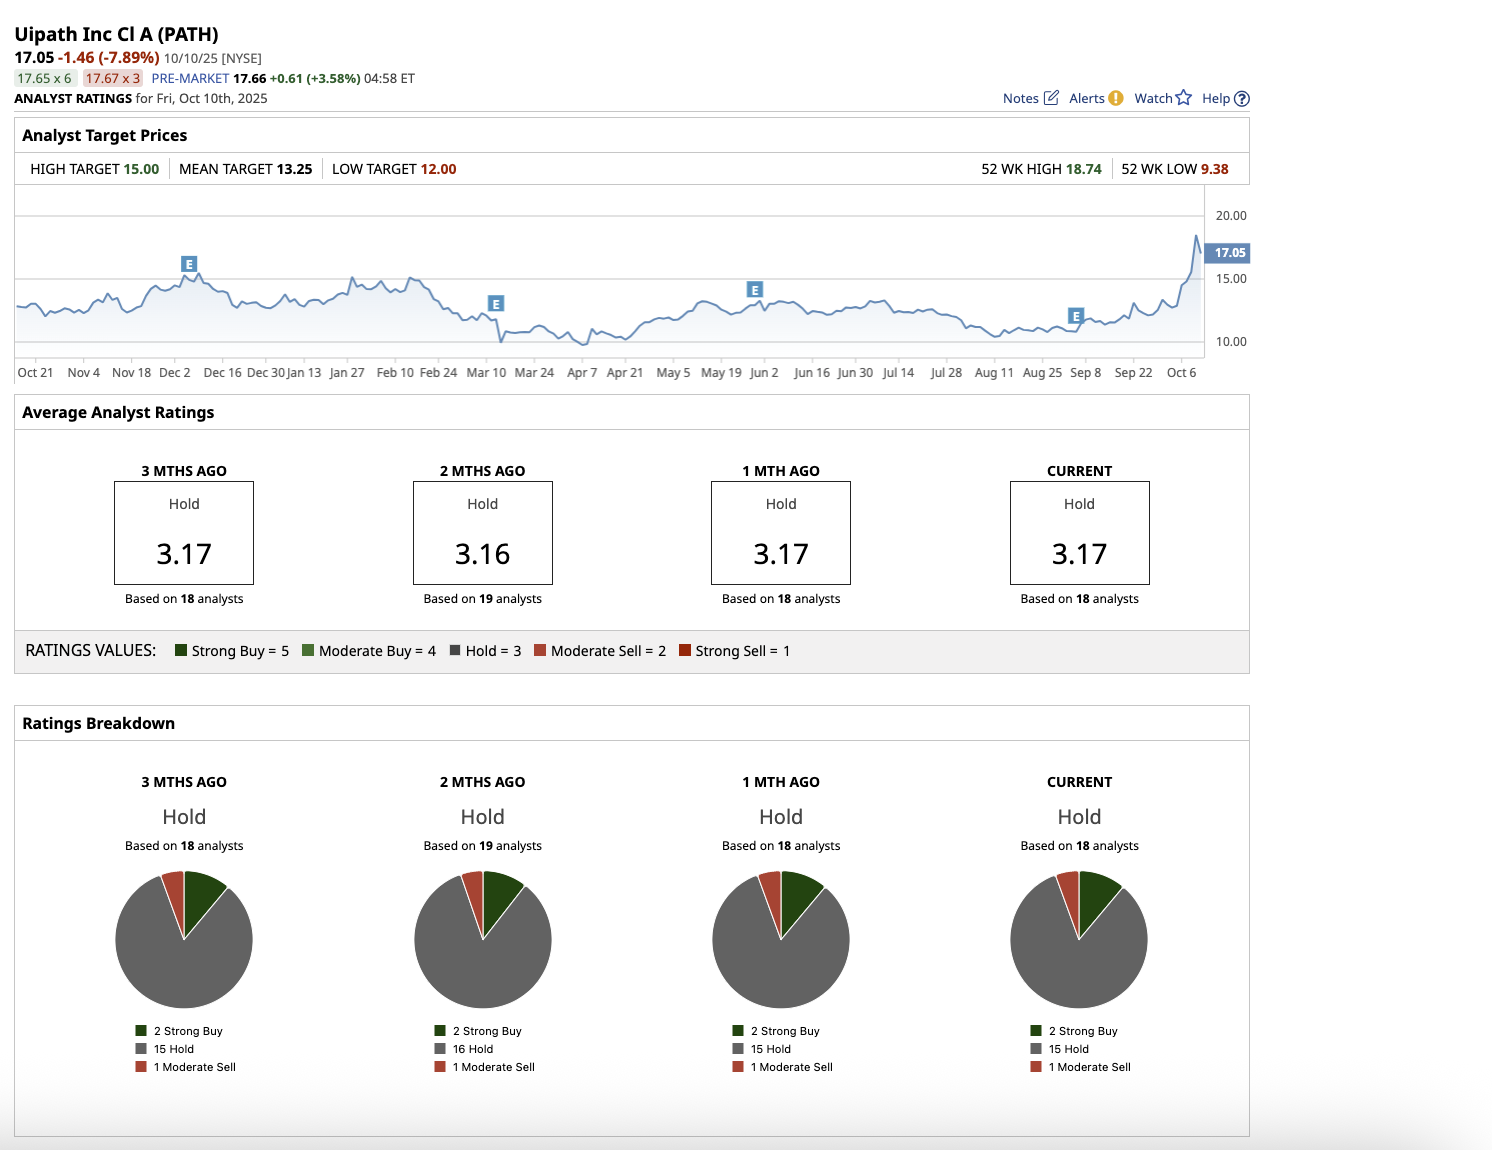Select the 2 MTHS AGO rating box showing 3.16
The width and height of the screenshot is (1492, 1150).
click(482, 533)
